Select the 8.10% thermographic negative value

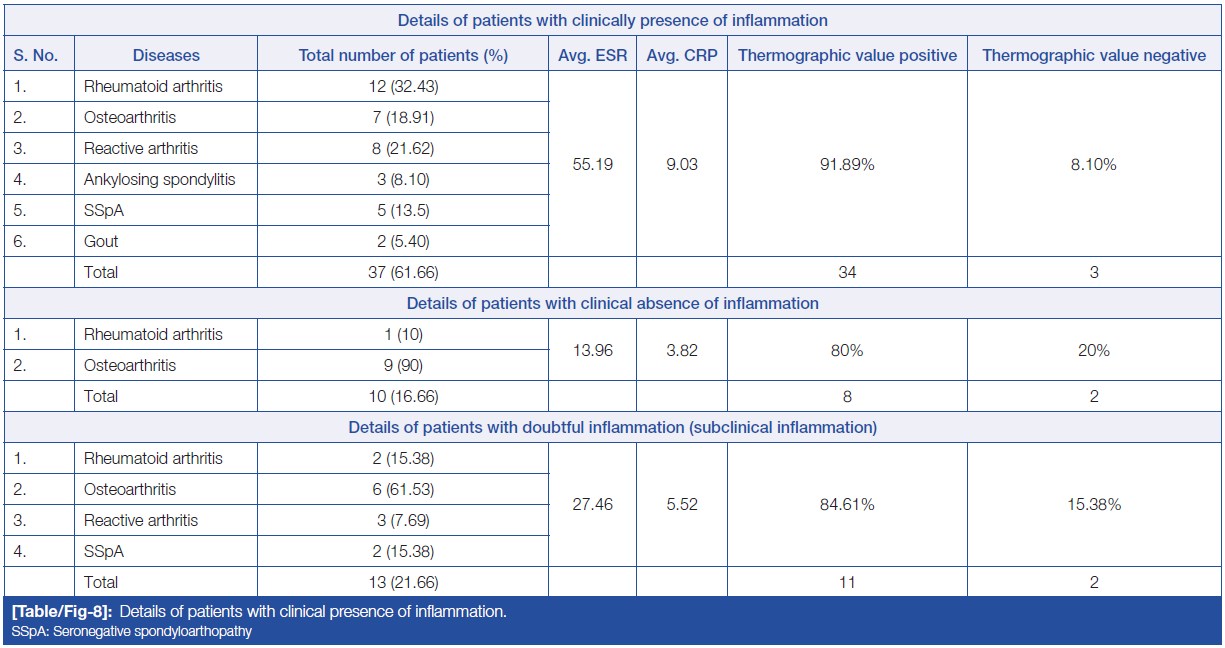1094,164
